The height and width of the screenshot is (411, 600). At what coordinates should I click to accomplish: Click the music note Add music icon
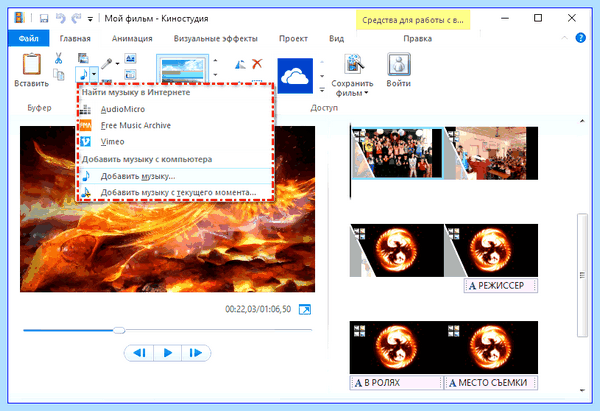click(x=83, y=74)
